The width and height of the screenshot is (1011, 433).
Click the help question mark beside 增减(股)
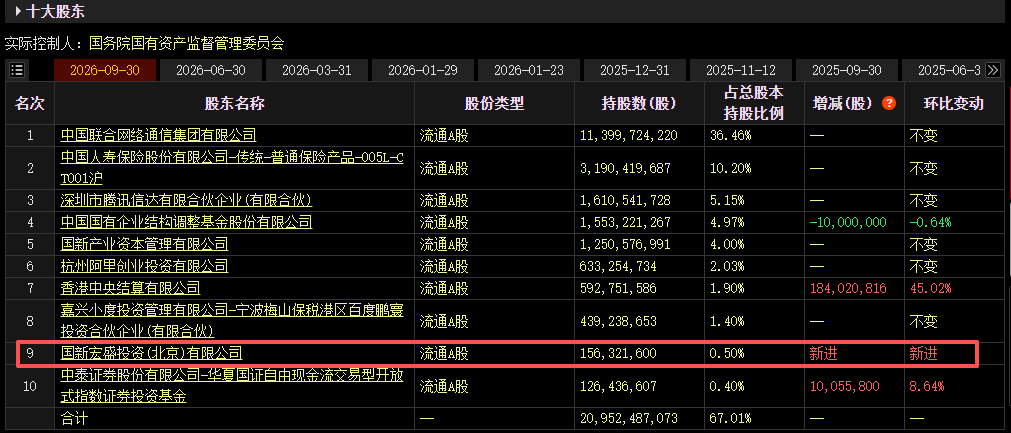click(888, 103)
